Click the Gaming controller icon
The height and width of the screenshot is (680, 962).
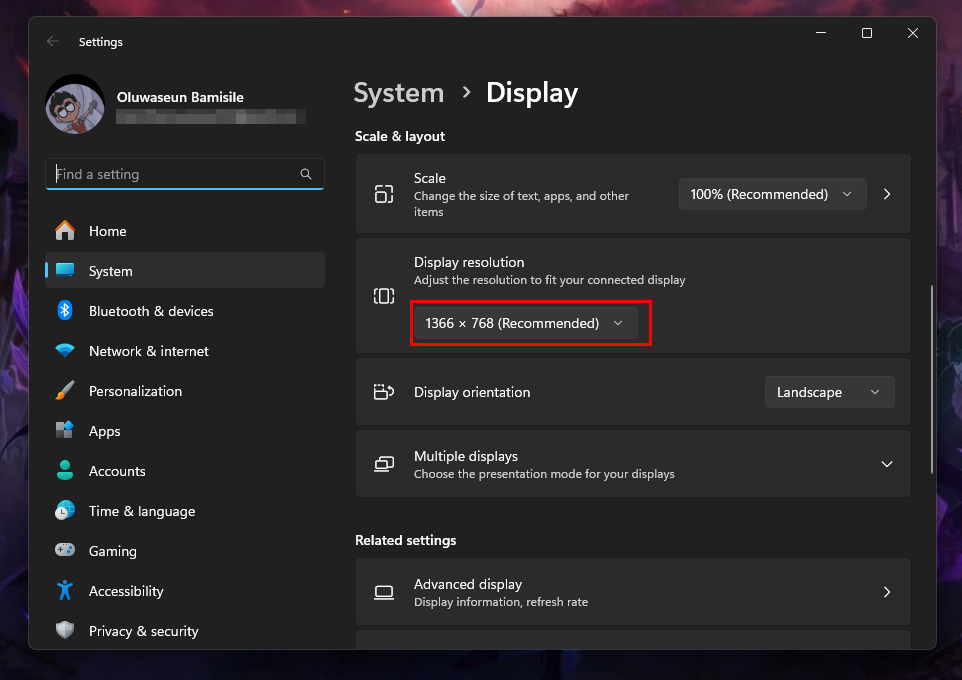[65, 551]
